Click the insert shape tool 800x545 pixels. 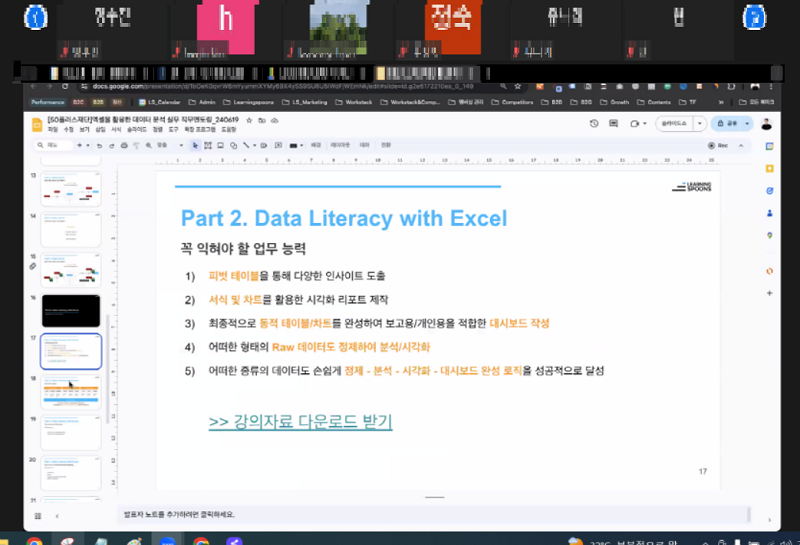[233, 145]
